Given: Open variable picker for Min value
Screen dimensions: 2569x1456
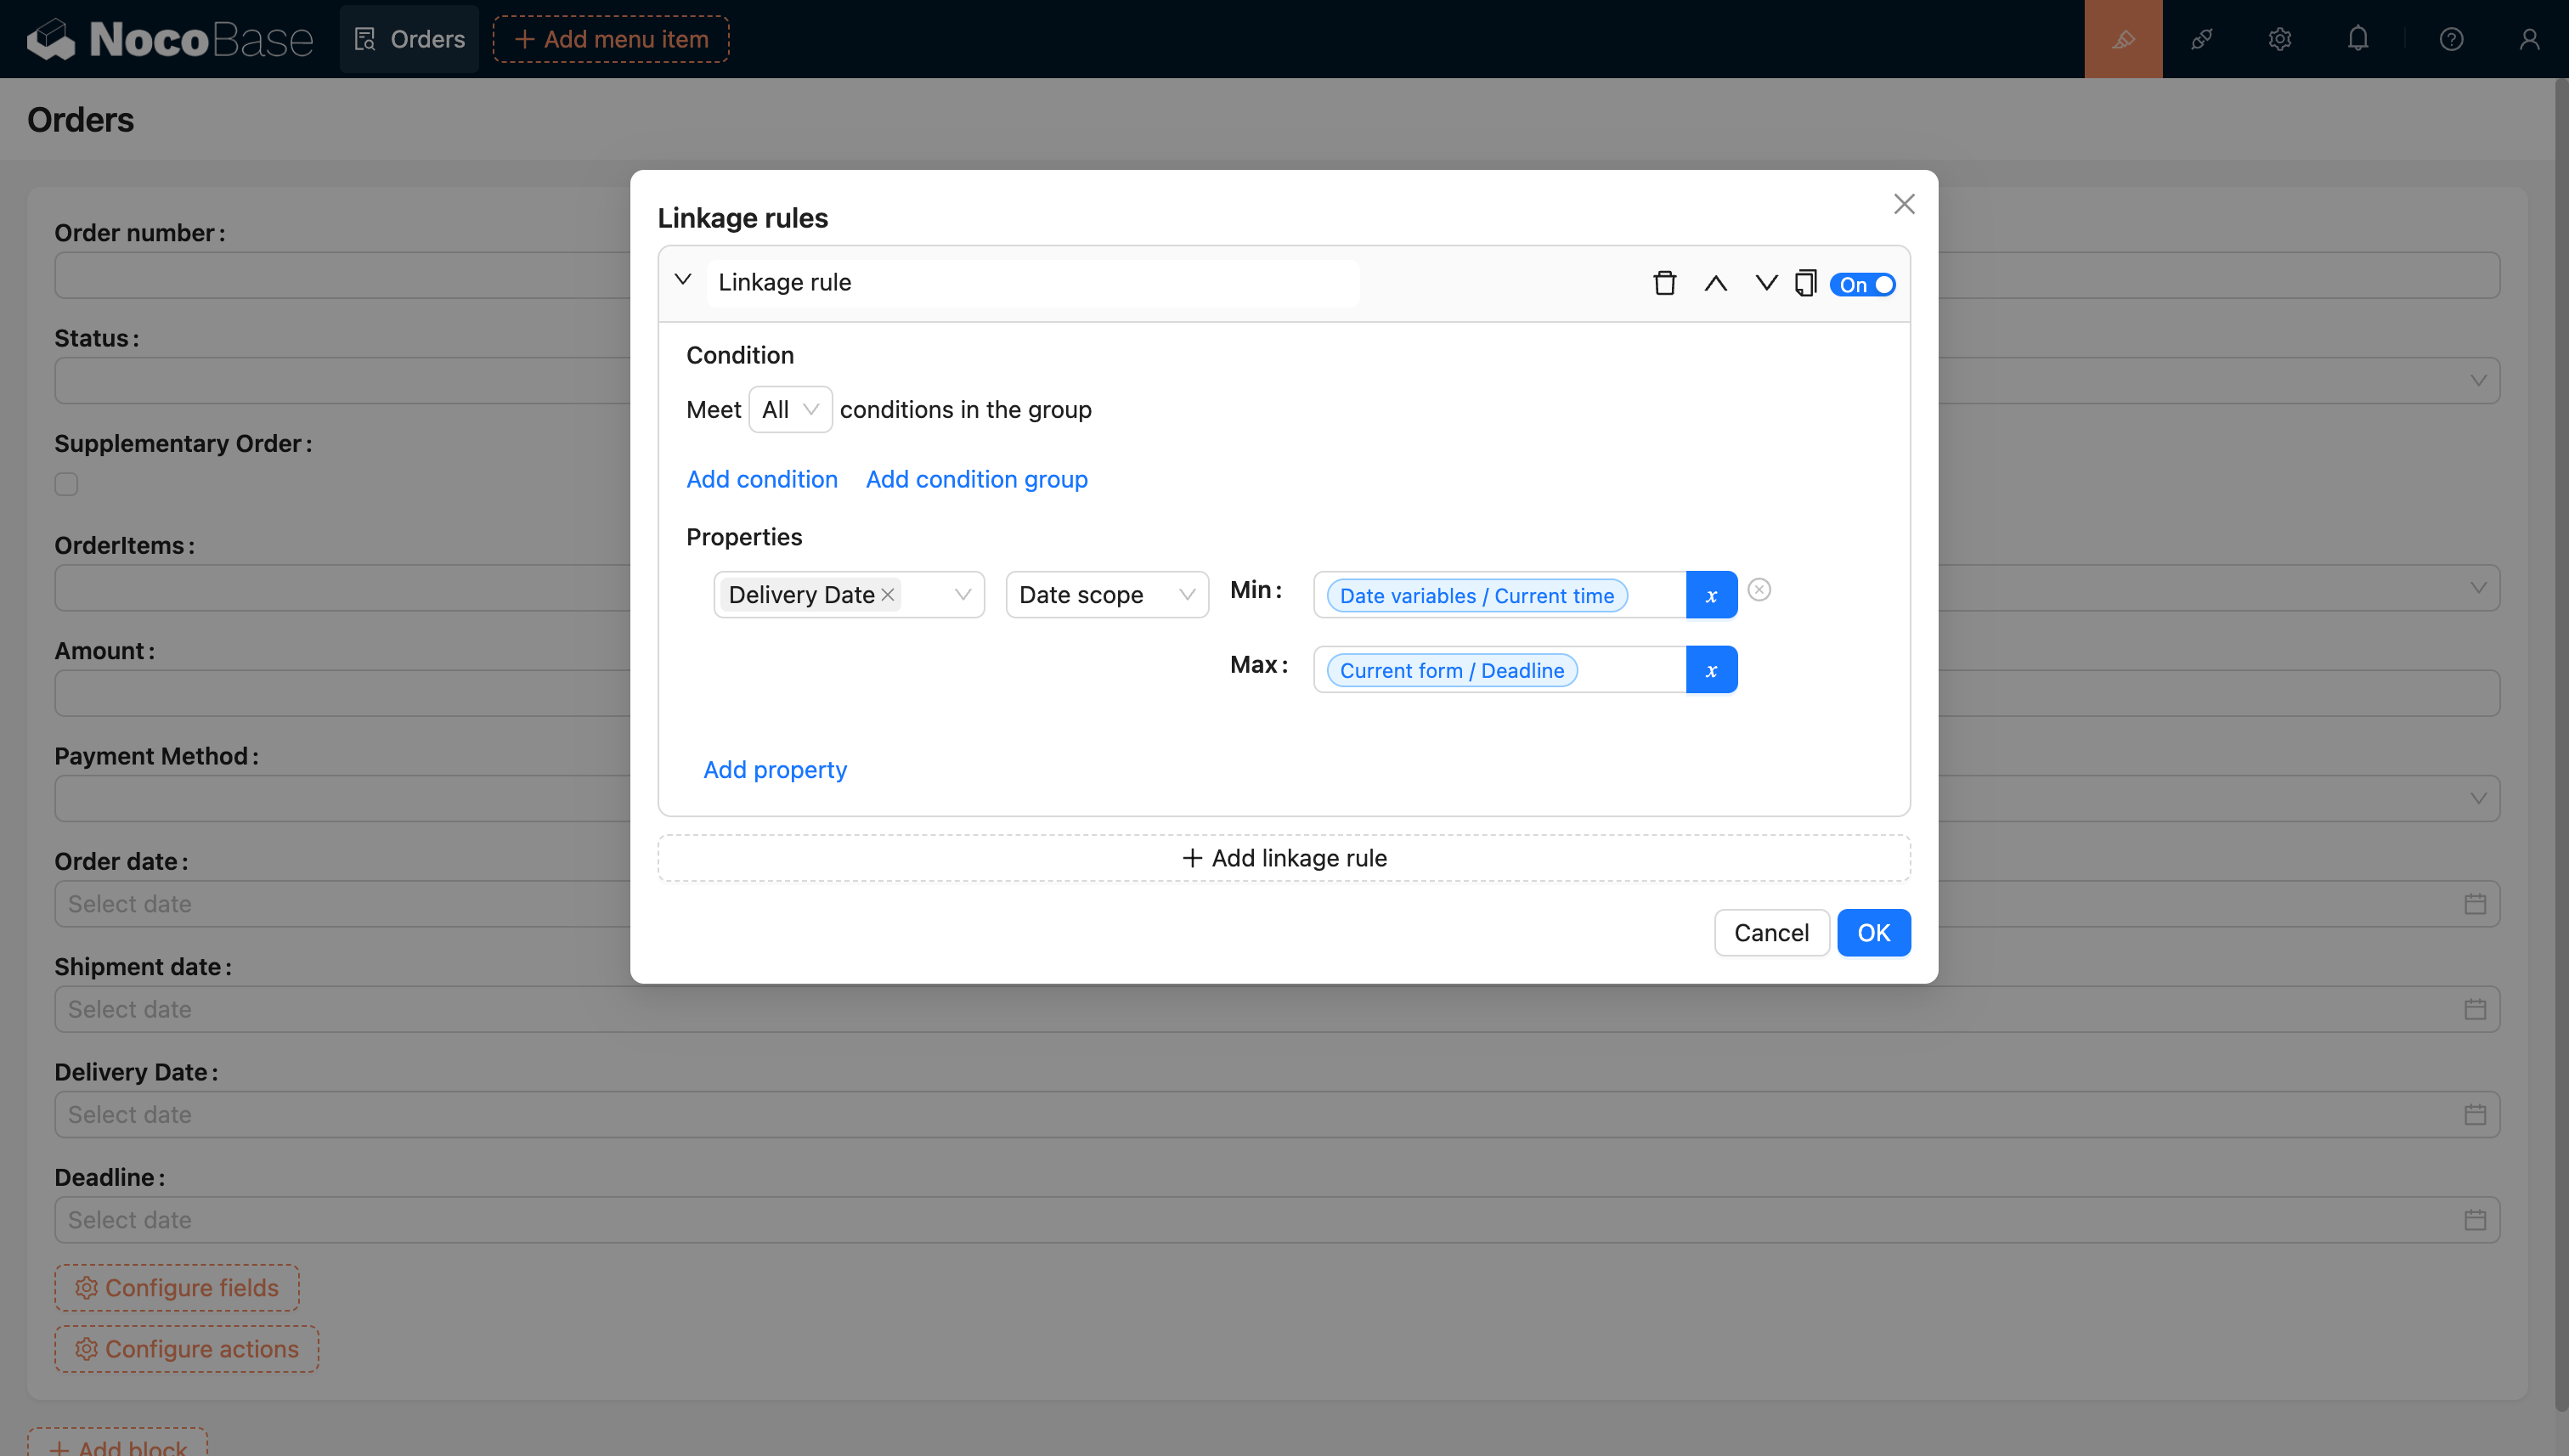Looking at the screenshot, I should [1711, 595].
